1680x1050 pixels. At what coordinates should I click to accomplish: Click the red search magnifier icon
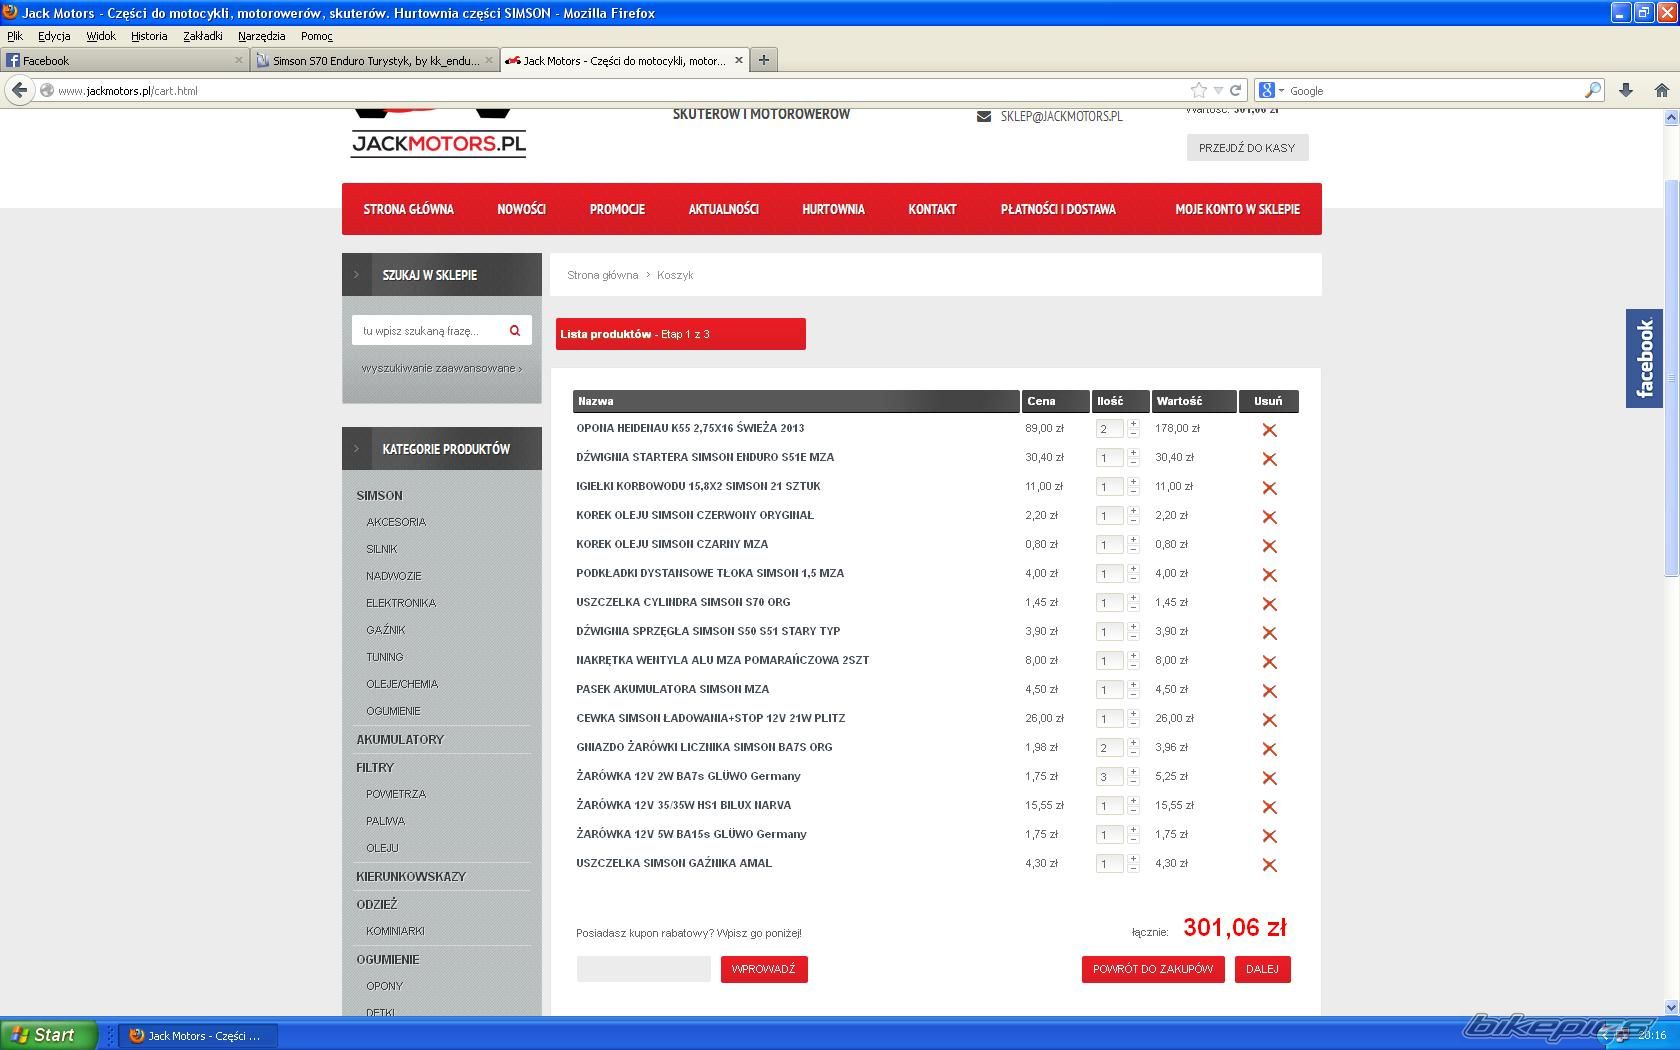[x=515, y=331]
